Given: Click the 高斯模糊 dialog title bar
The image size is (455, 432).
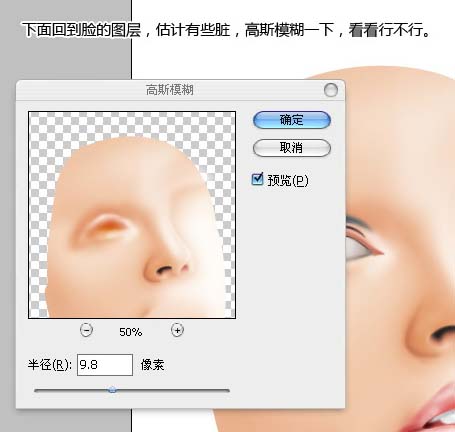Looking at the screenshot, I should [169, 90].
